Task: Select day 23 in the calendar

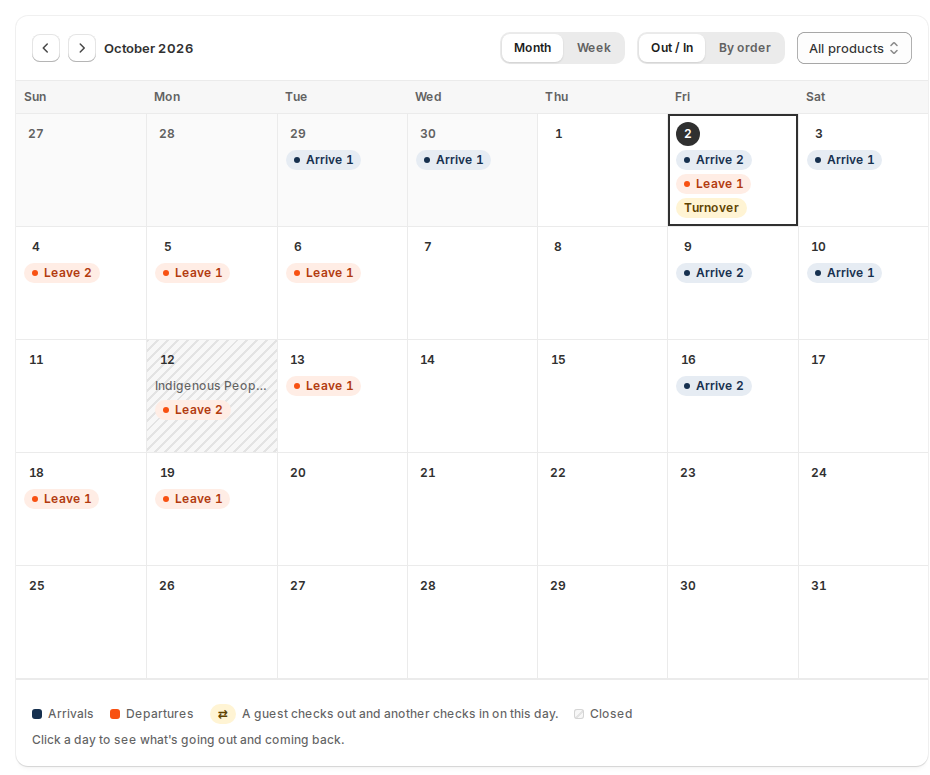Action: pos(732,509)
